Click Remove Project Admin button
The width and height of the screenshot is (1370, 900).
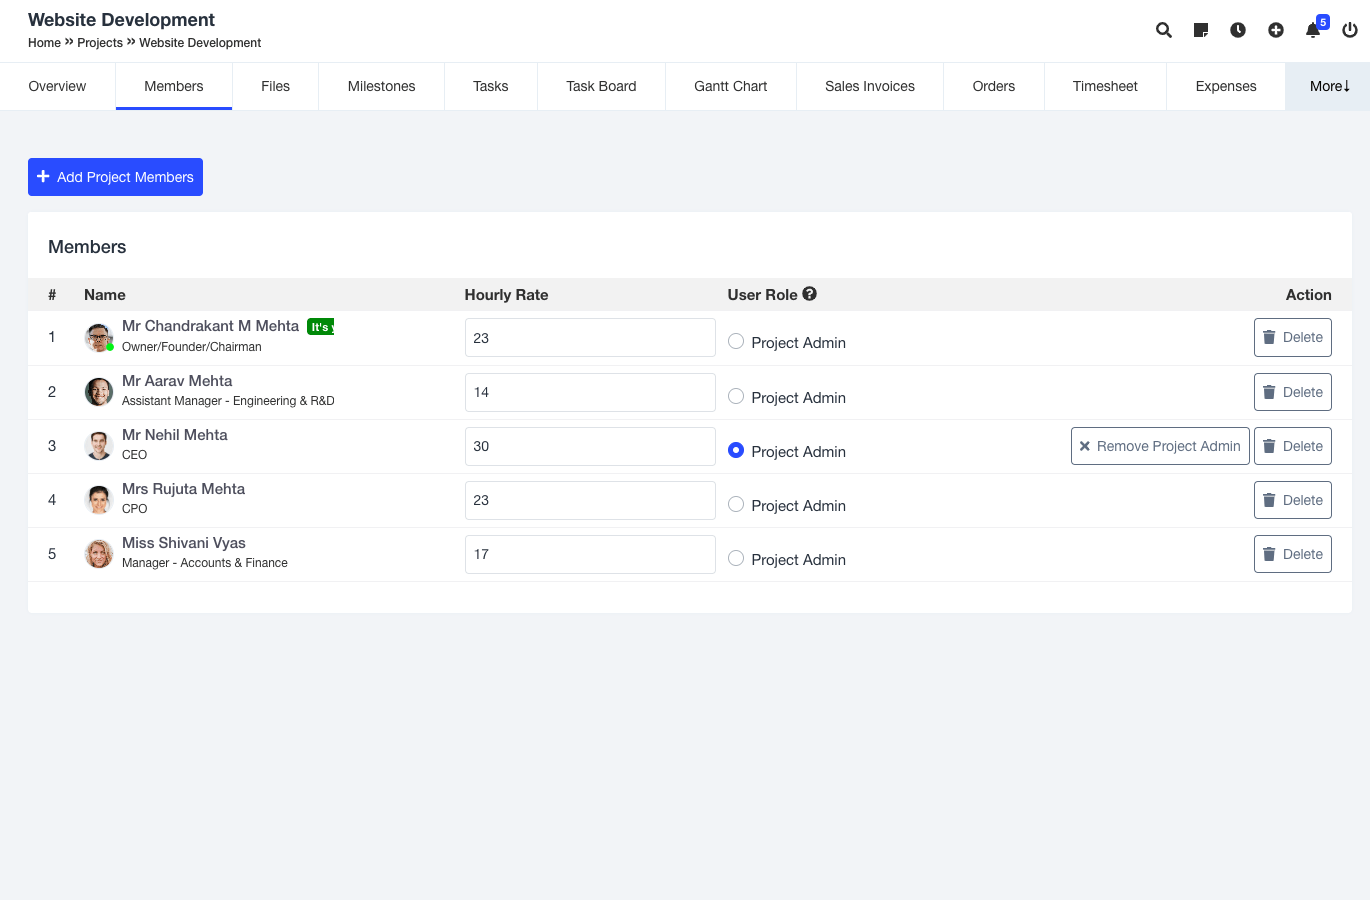click(1160, 446)
